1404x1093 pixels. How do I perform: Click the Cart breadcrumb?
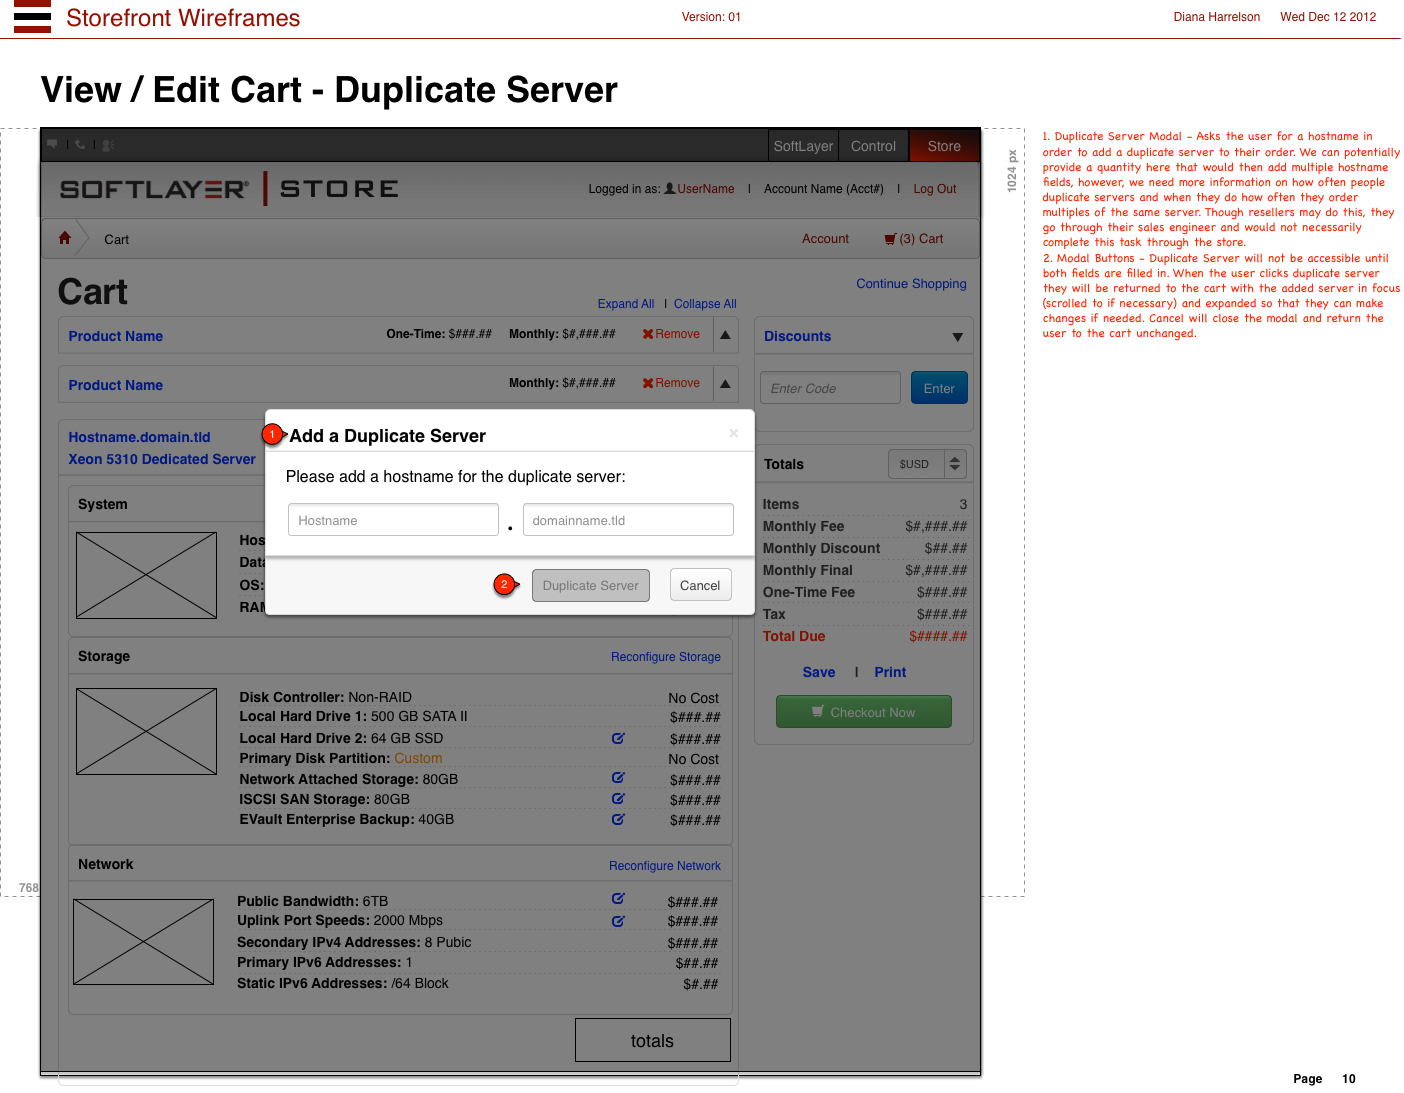[116, 240]
